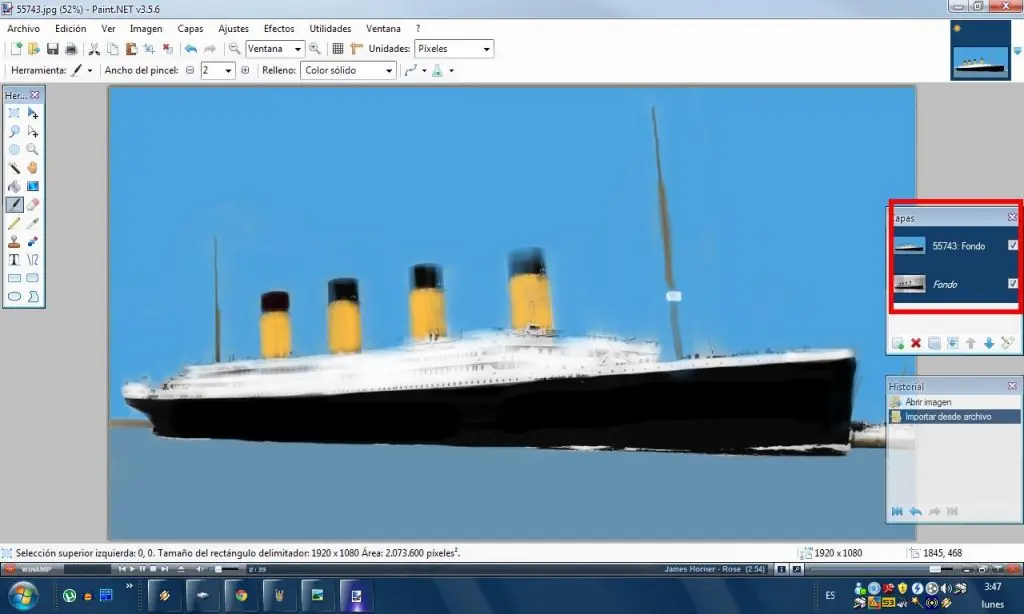Click the image thumbnail at top right
Screen dimensions: 1024x614
(x=980, y=50)
